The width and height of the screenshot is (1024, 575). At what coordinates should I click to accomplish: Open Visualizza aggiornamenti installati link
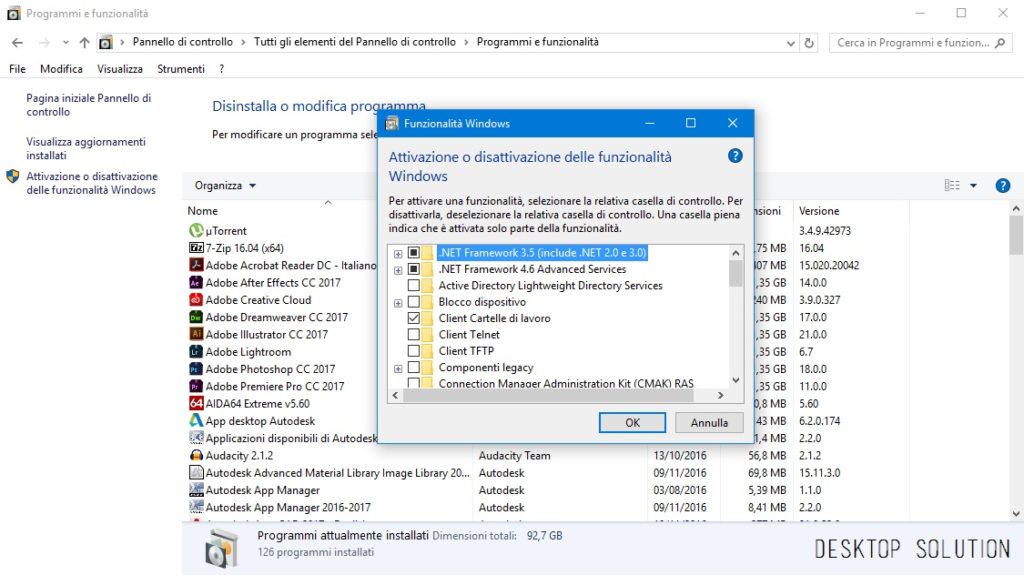click(x=86, y=148)
